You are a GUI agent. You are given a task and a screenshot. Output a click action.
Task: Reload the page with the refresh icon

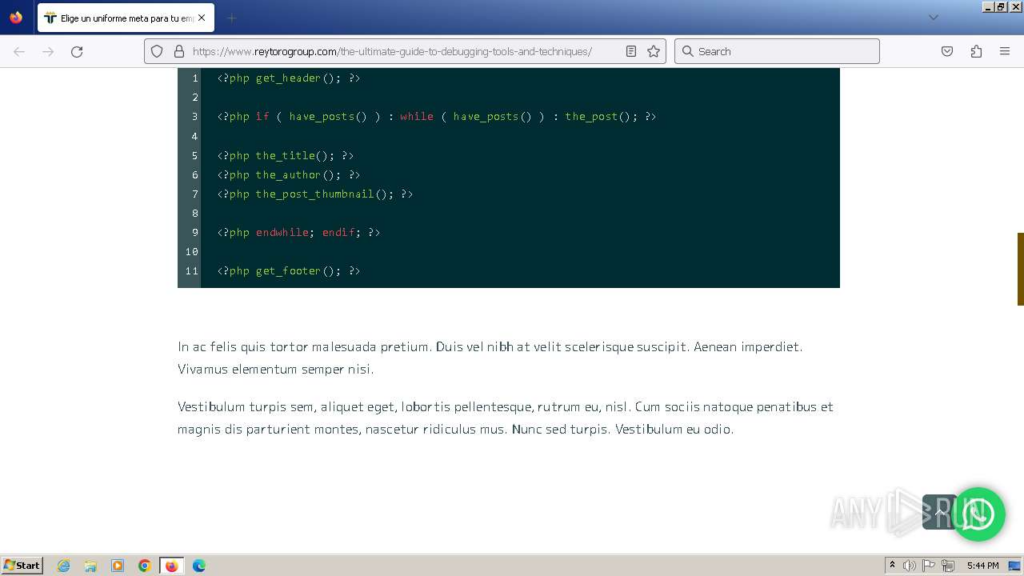pyautogui.click(x=77, y=52)
